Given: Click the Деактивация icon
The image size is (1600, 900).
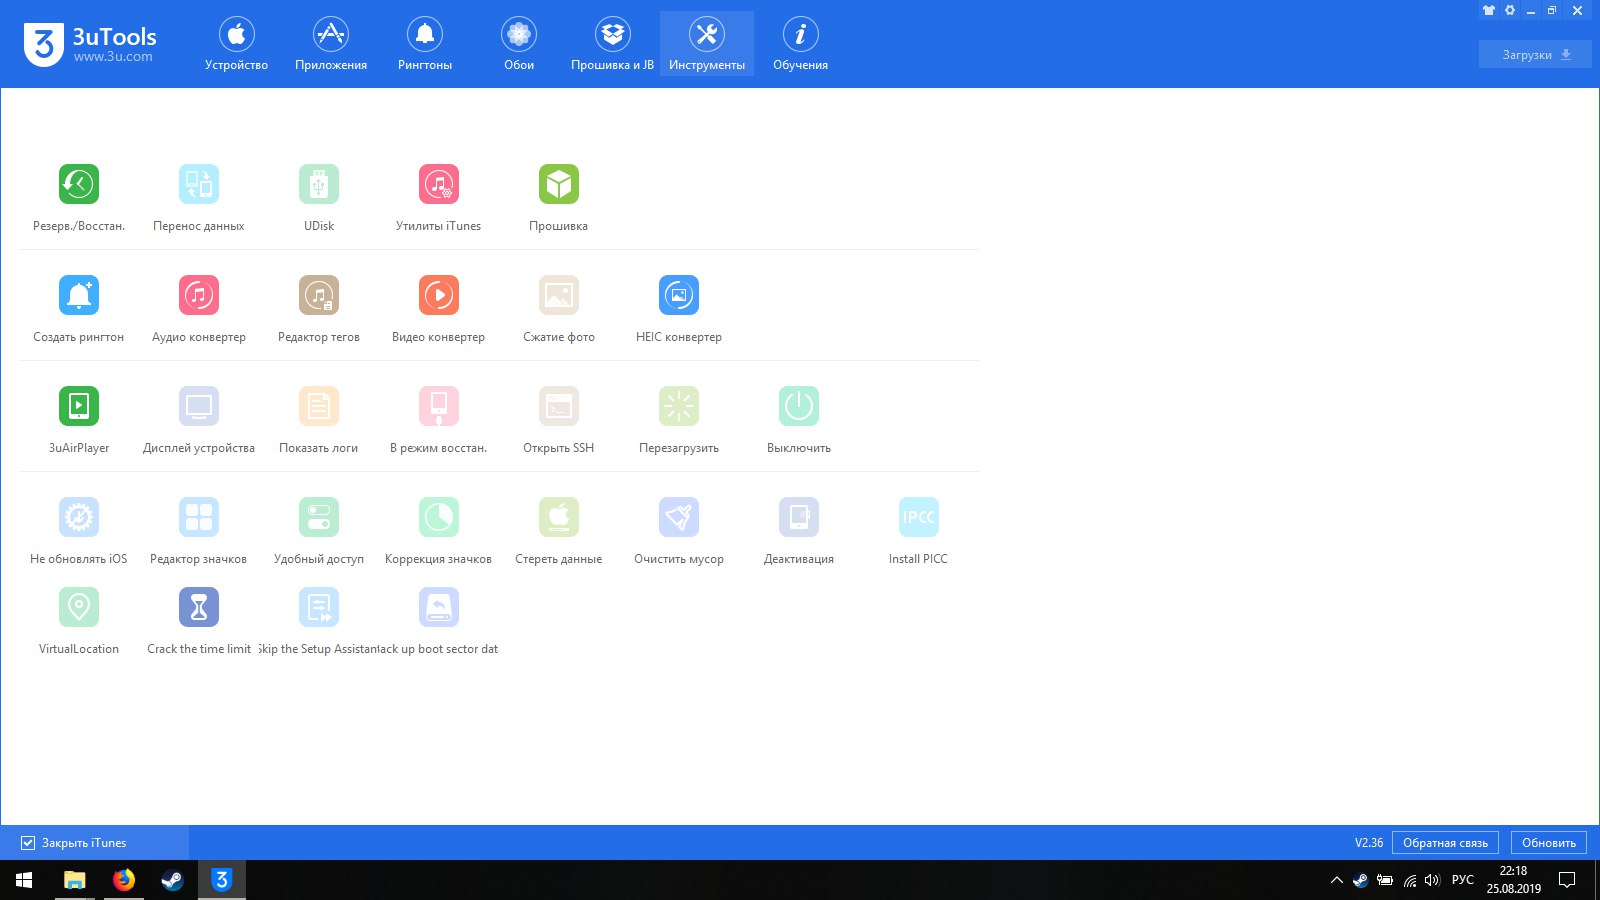Looking at the screenshot, I should (799, 517).
